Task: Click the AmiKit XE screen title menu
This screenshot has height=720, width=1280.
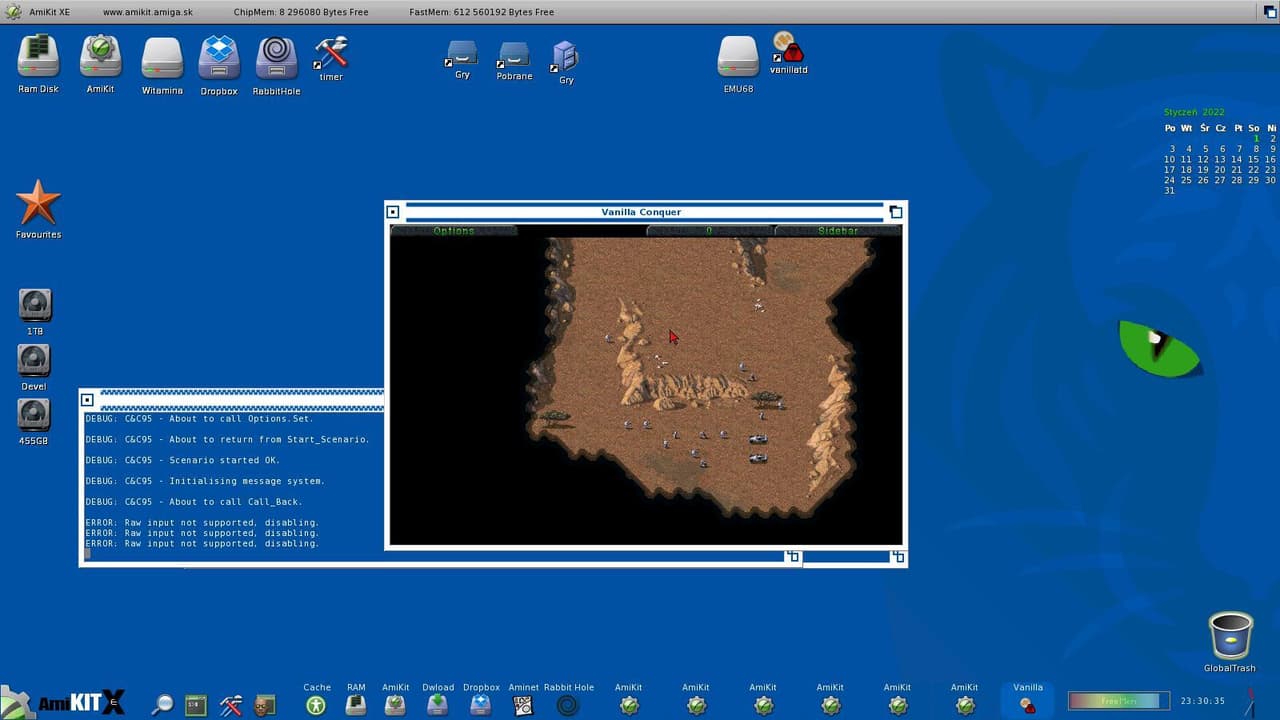Action: (x=49, y=11)
